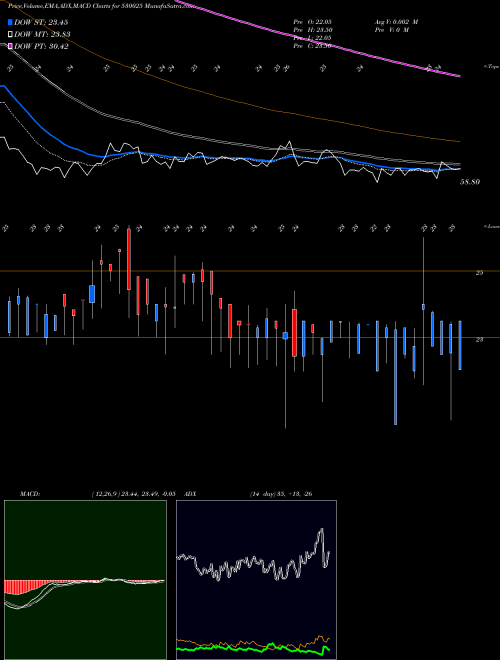500x660 pixels.
Task: Click the 'Pre L: 22.05' value
Action: pos(313,38)
